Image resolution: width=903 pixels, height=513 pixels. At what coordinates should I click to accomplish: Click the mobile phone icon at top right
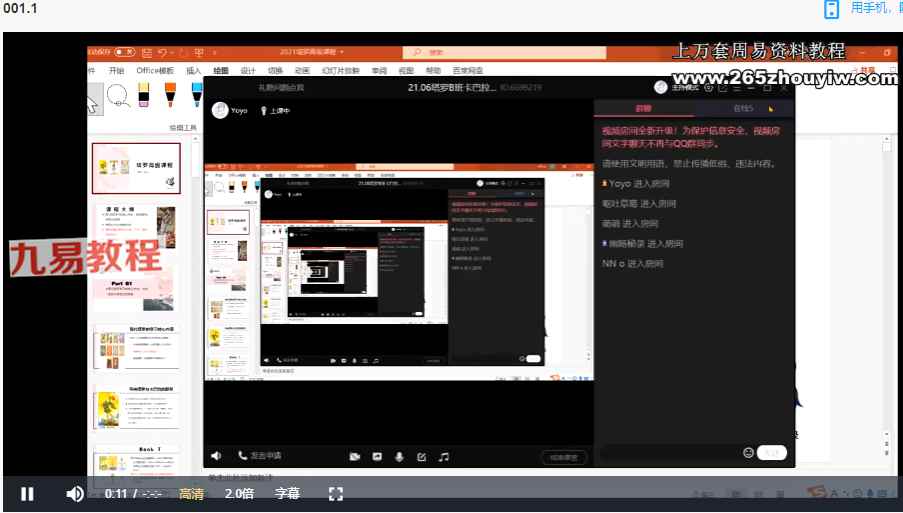click(x=831, y=9)
